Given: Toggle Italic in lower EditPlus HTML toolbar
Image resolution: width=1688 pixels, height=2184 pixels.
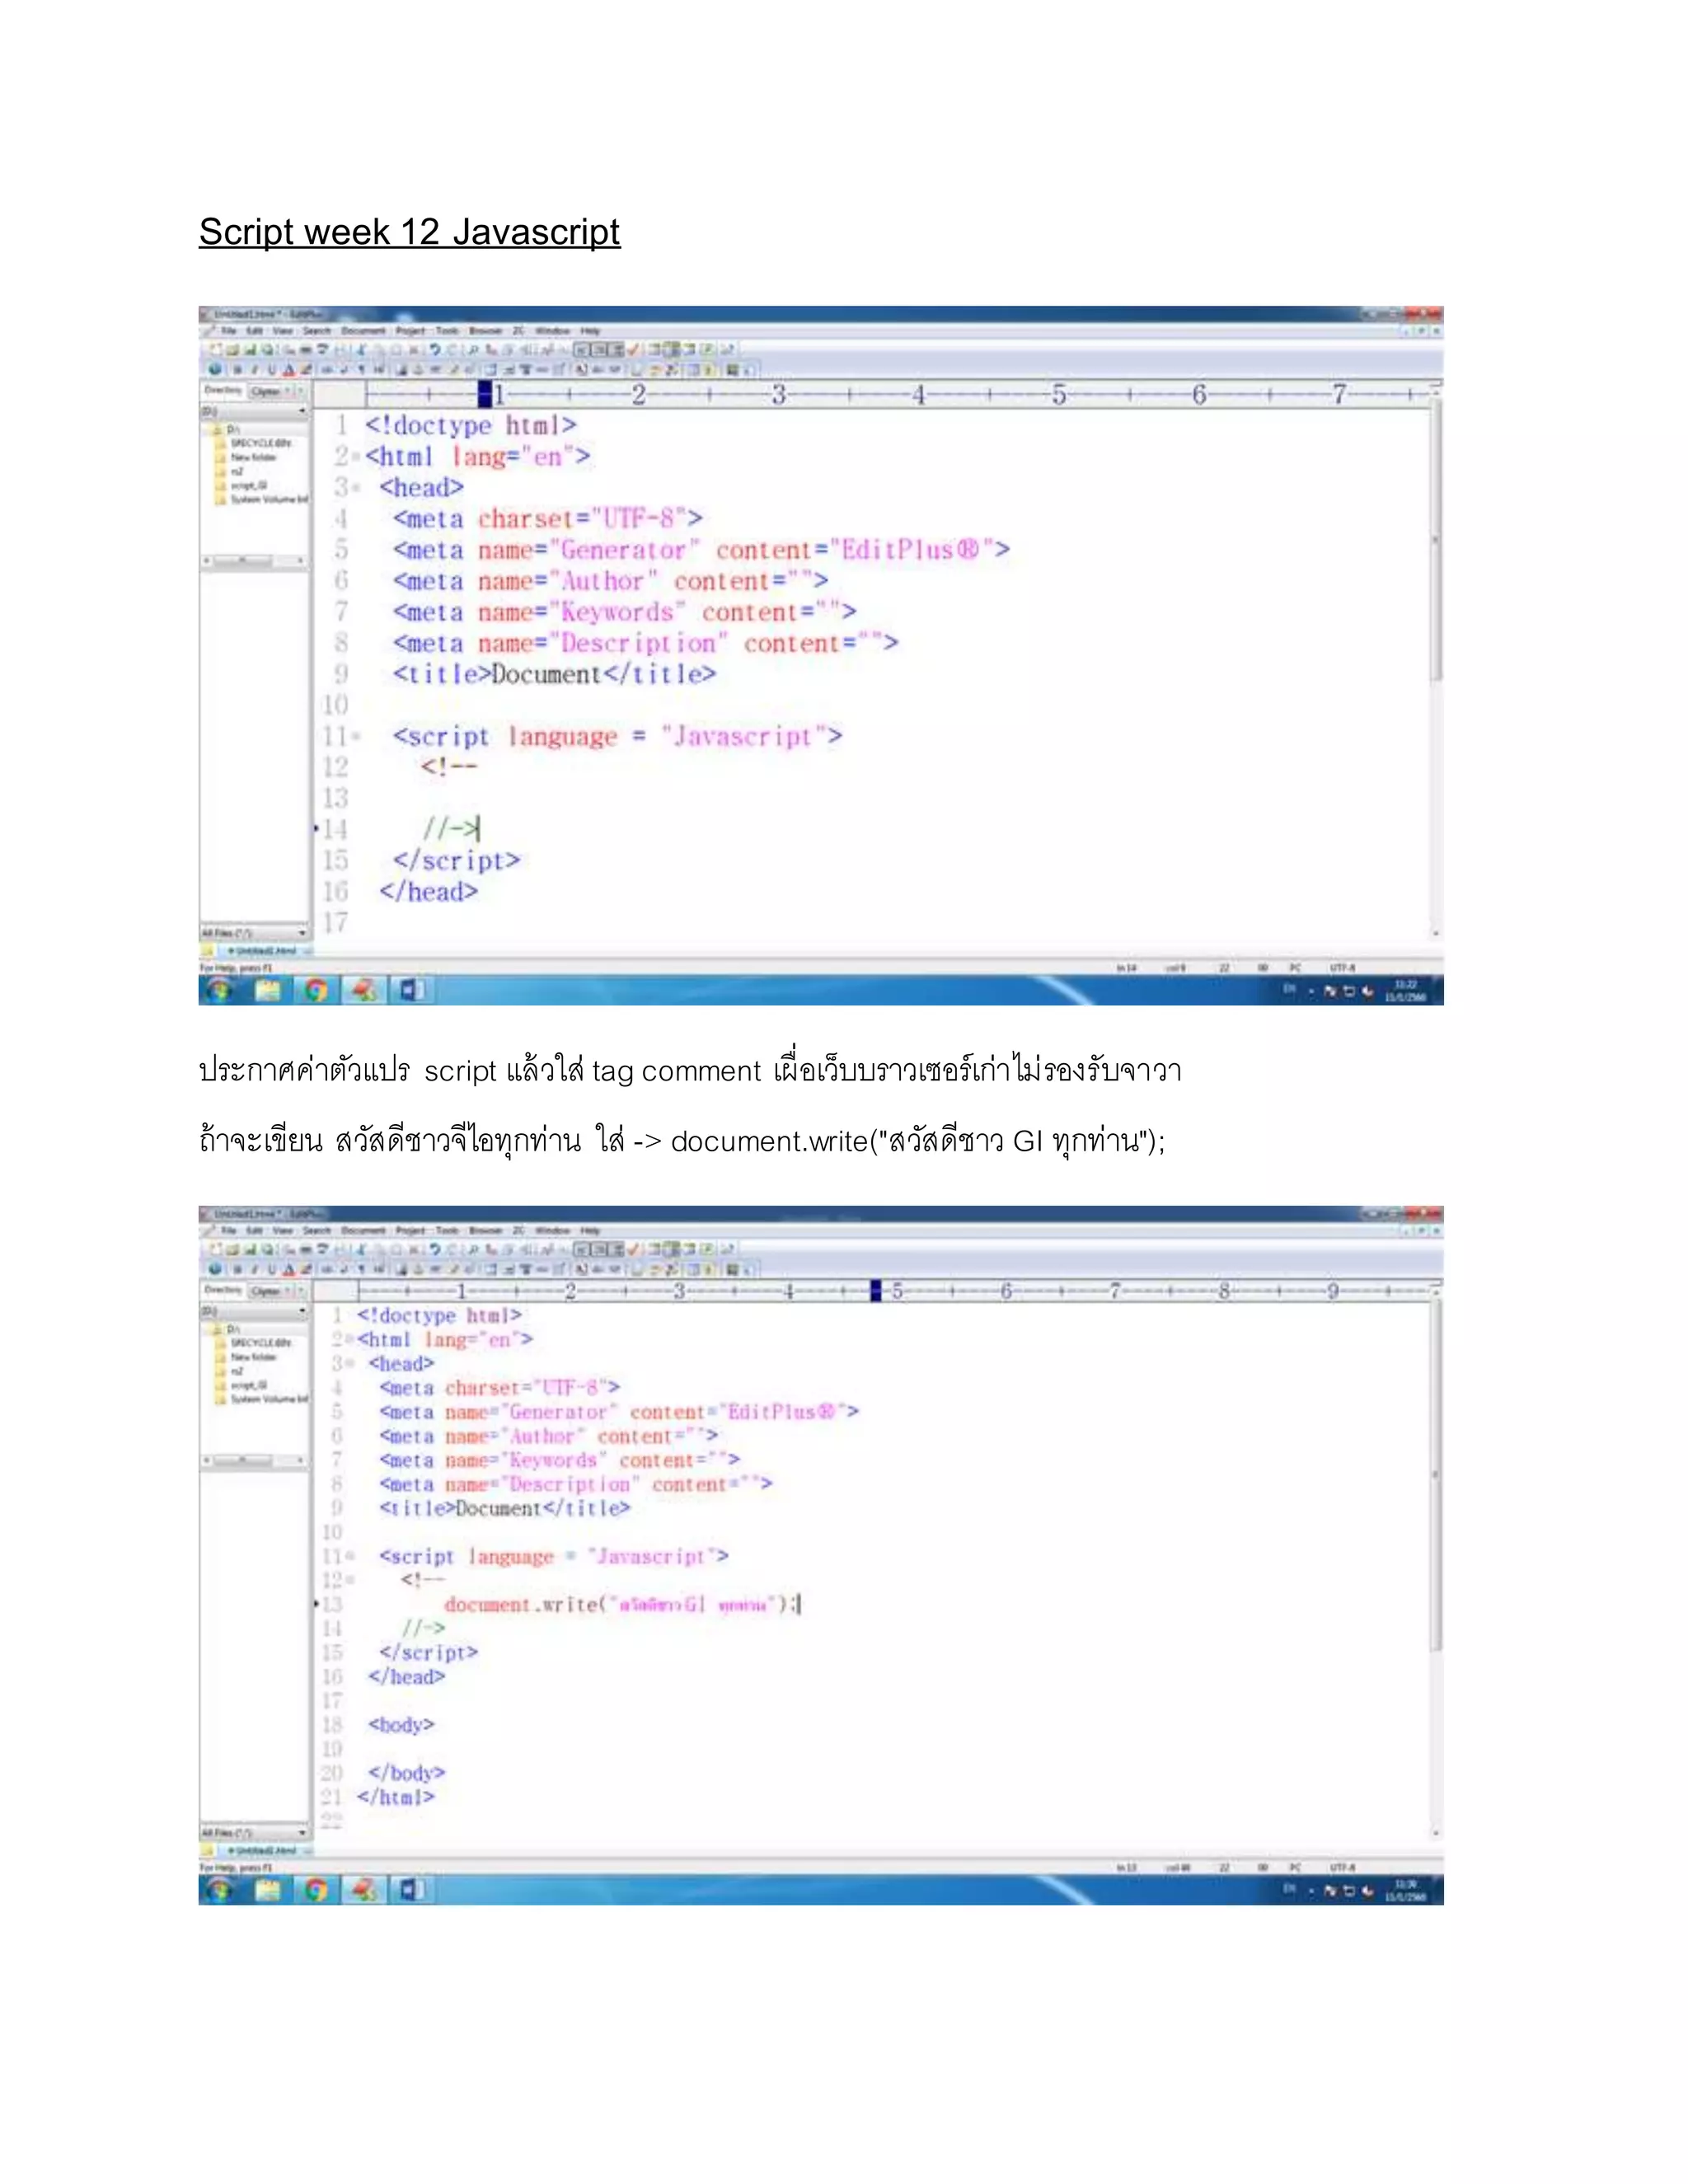Looking at the screenshot, I should 255,1270.
